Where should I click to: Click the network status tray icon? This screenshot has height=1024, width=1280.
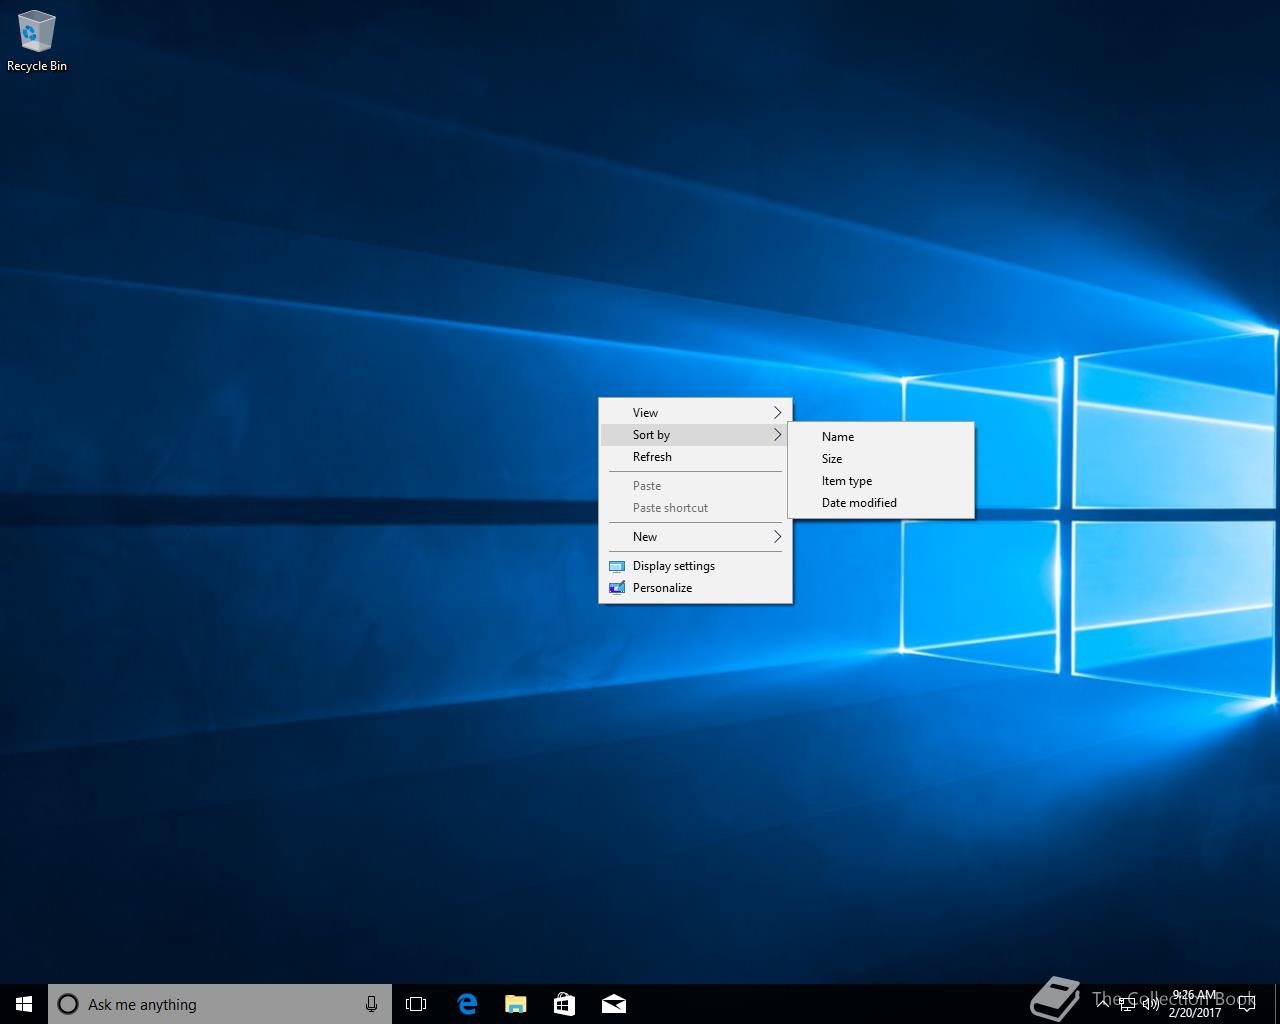pos(1126,1004)
